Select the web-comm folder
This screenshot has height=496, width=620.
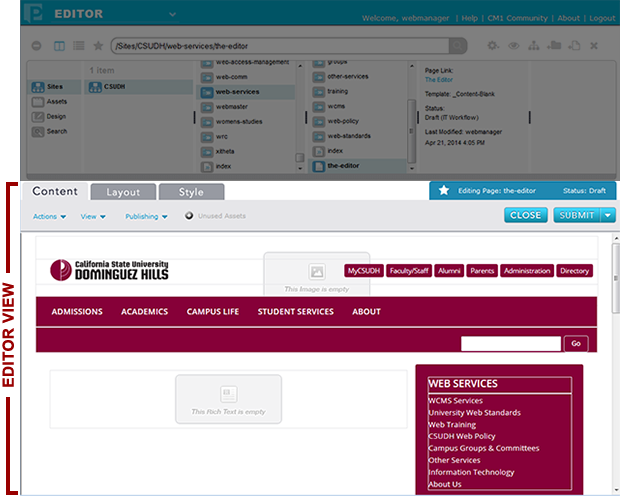[x=224, y=77]
